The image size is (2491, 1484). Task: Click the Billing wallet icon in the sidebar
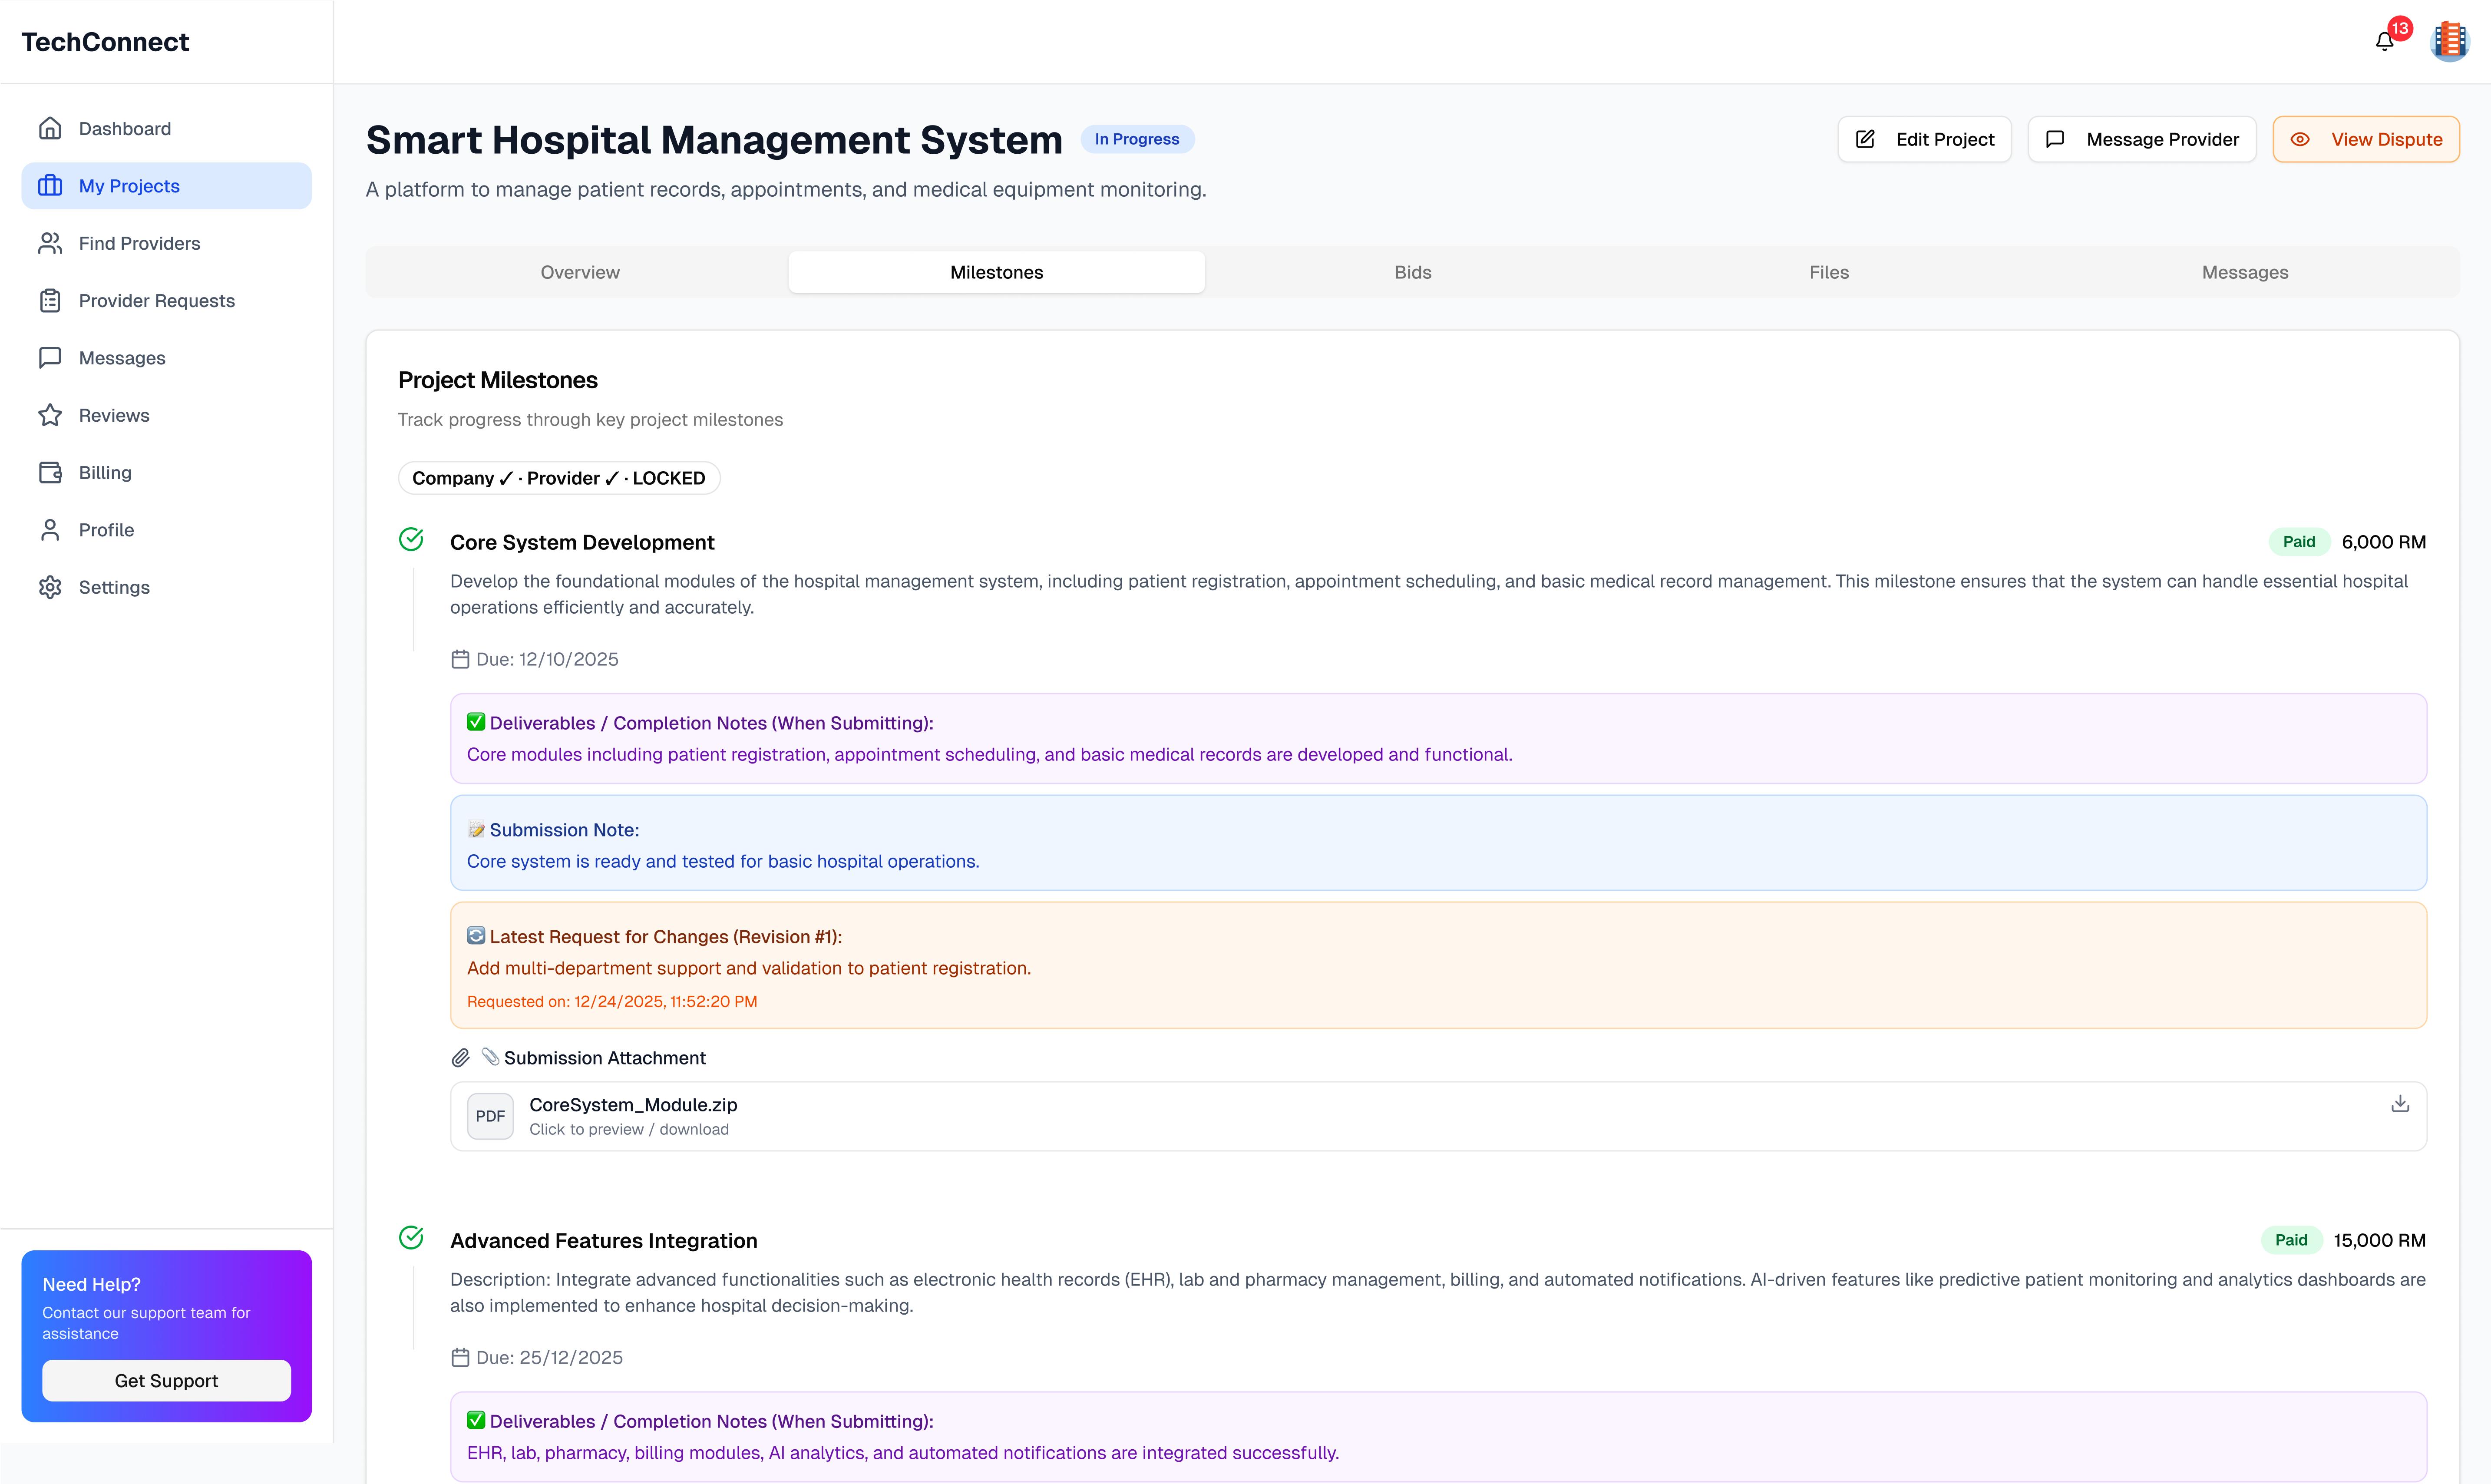coord(50,473)
